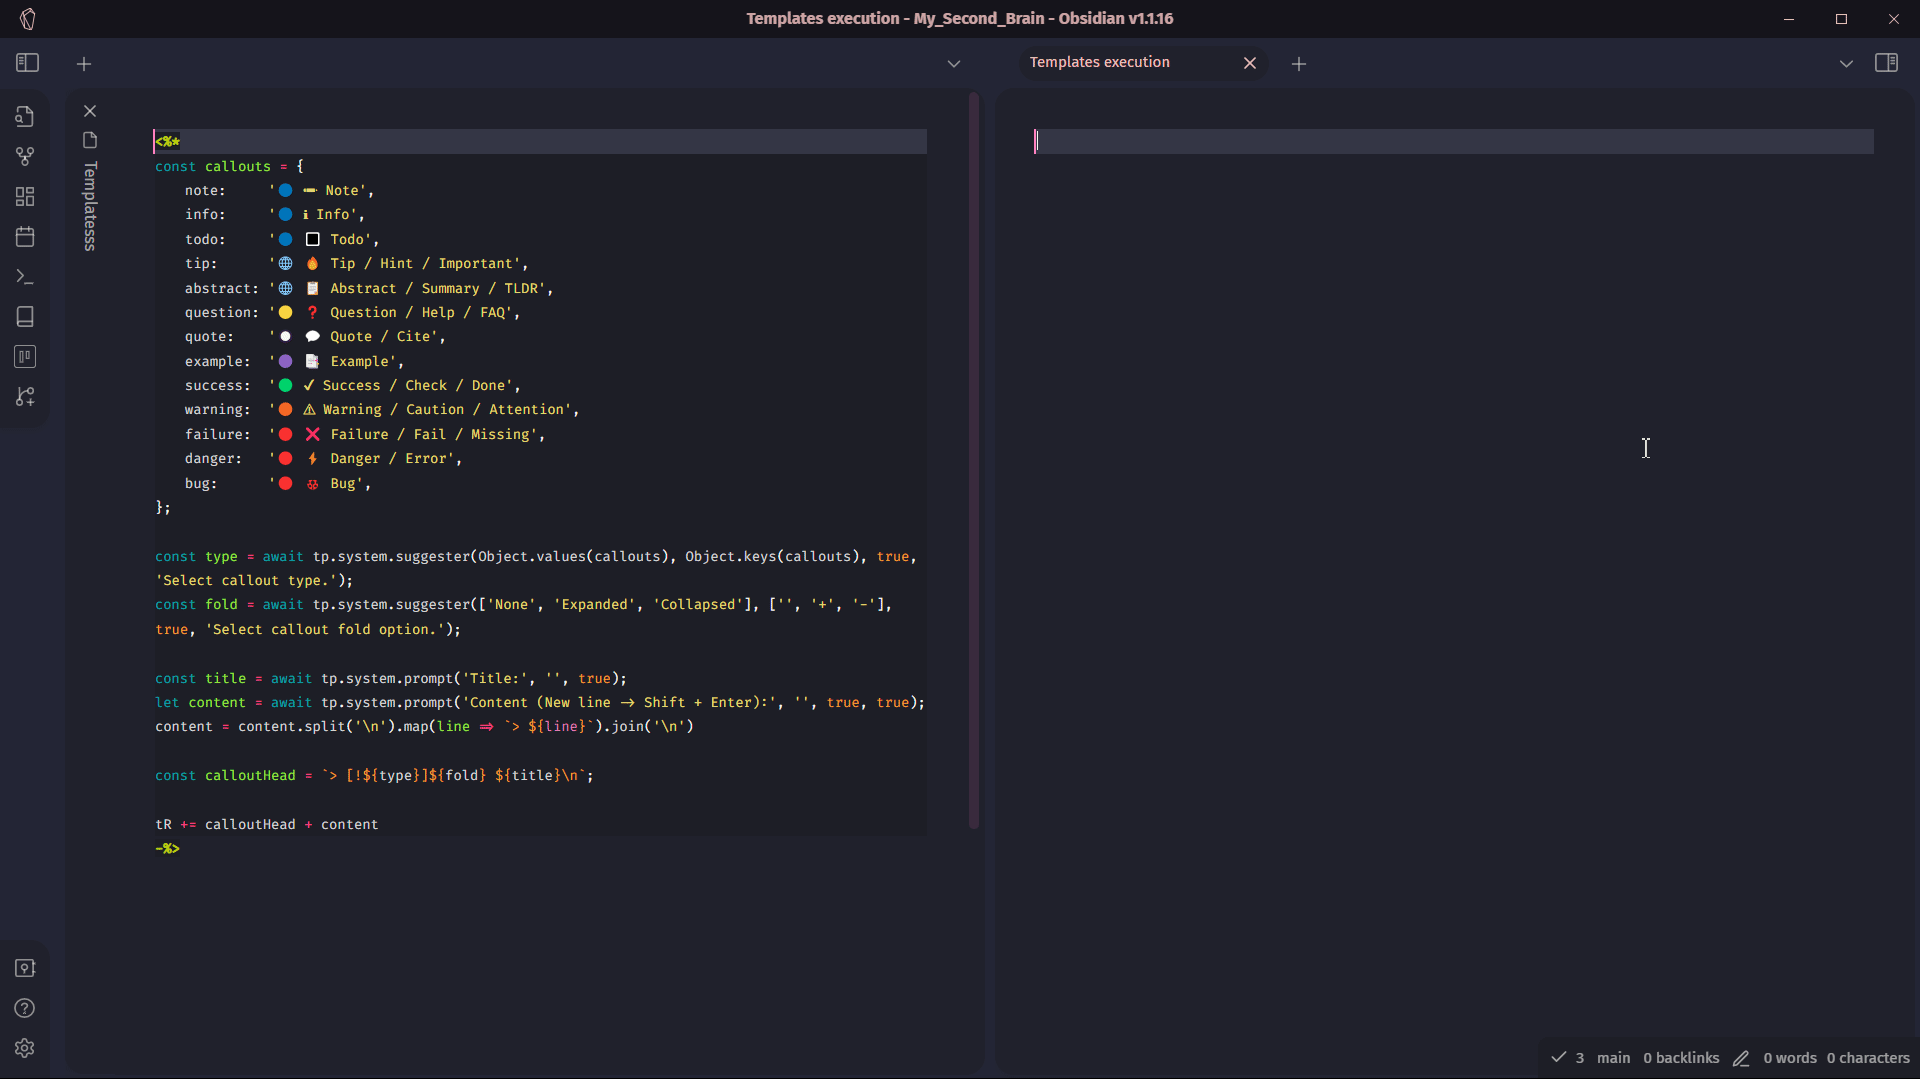Viewport: 1920px width, 1079px height.
Task: Click the 'Note' callout line
Action: tap(279, 190)
